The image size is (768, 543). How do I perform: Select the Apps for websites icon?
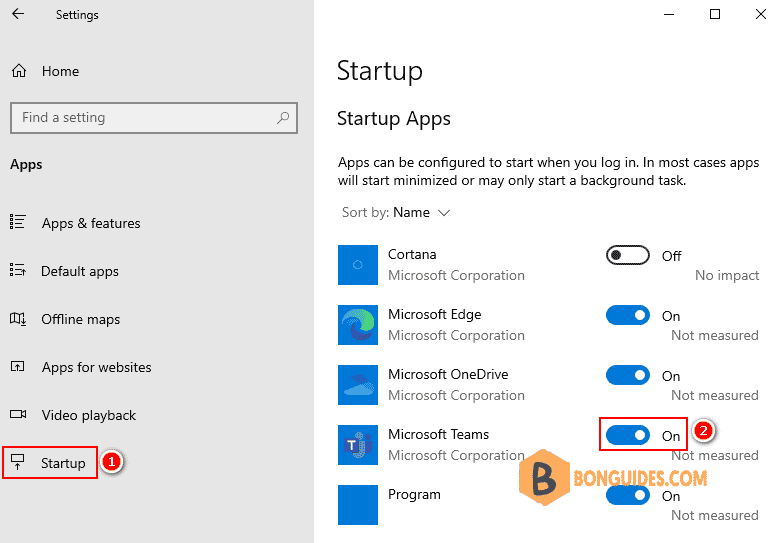[18, 366]
